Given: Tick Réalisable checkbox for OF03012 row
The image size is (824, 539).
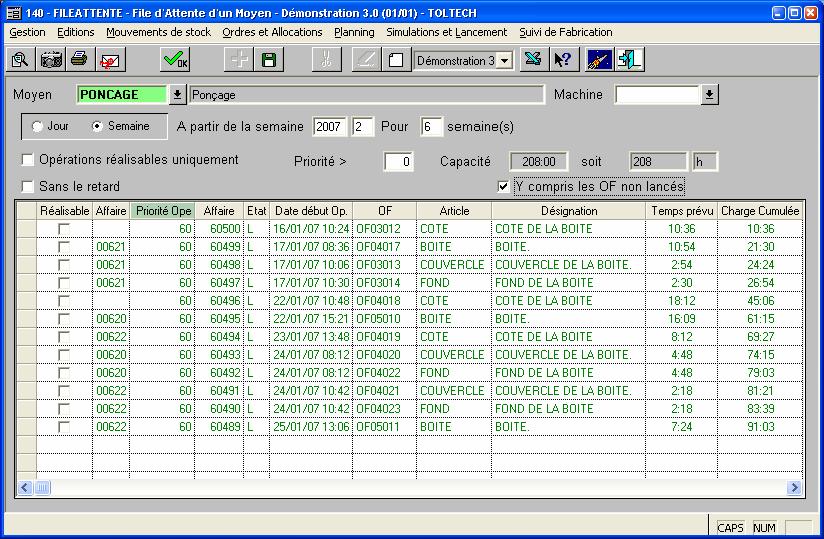Looking at the screenshot, I should pyautogui.click(x=64, y=229).
